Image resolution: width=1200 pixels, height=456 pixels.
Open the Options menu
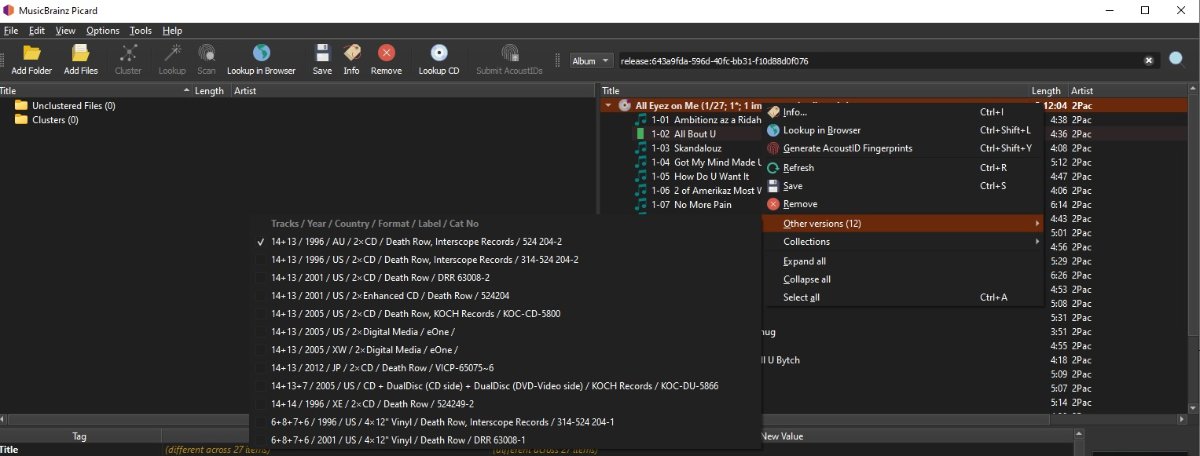coord(102,31)
